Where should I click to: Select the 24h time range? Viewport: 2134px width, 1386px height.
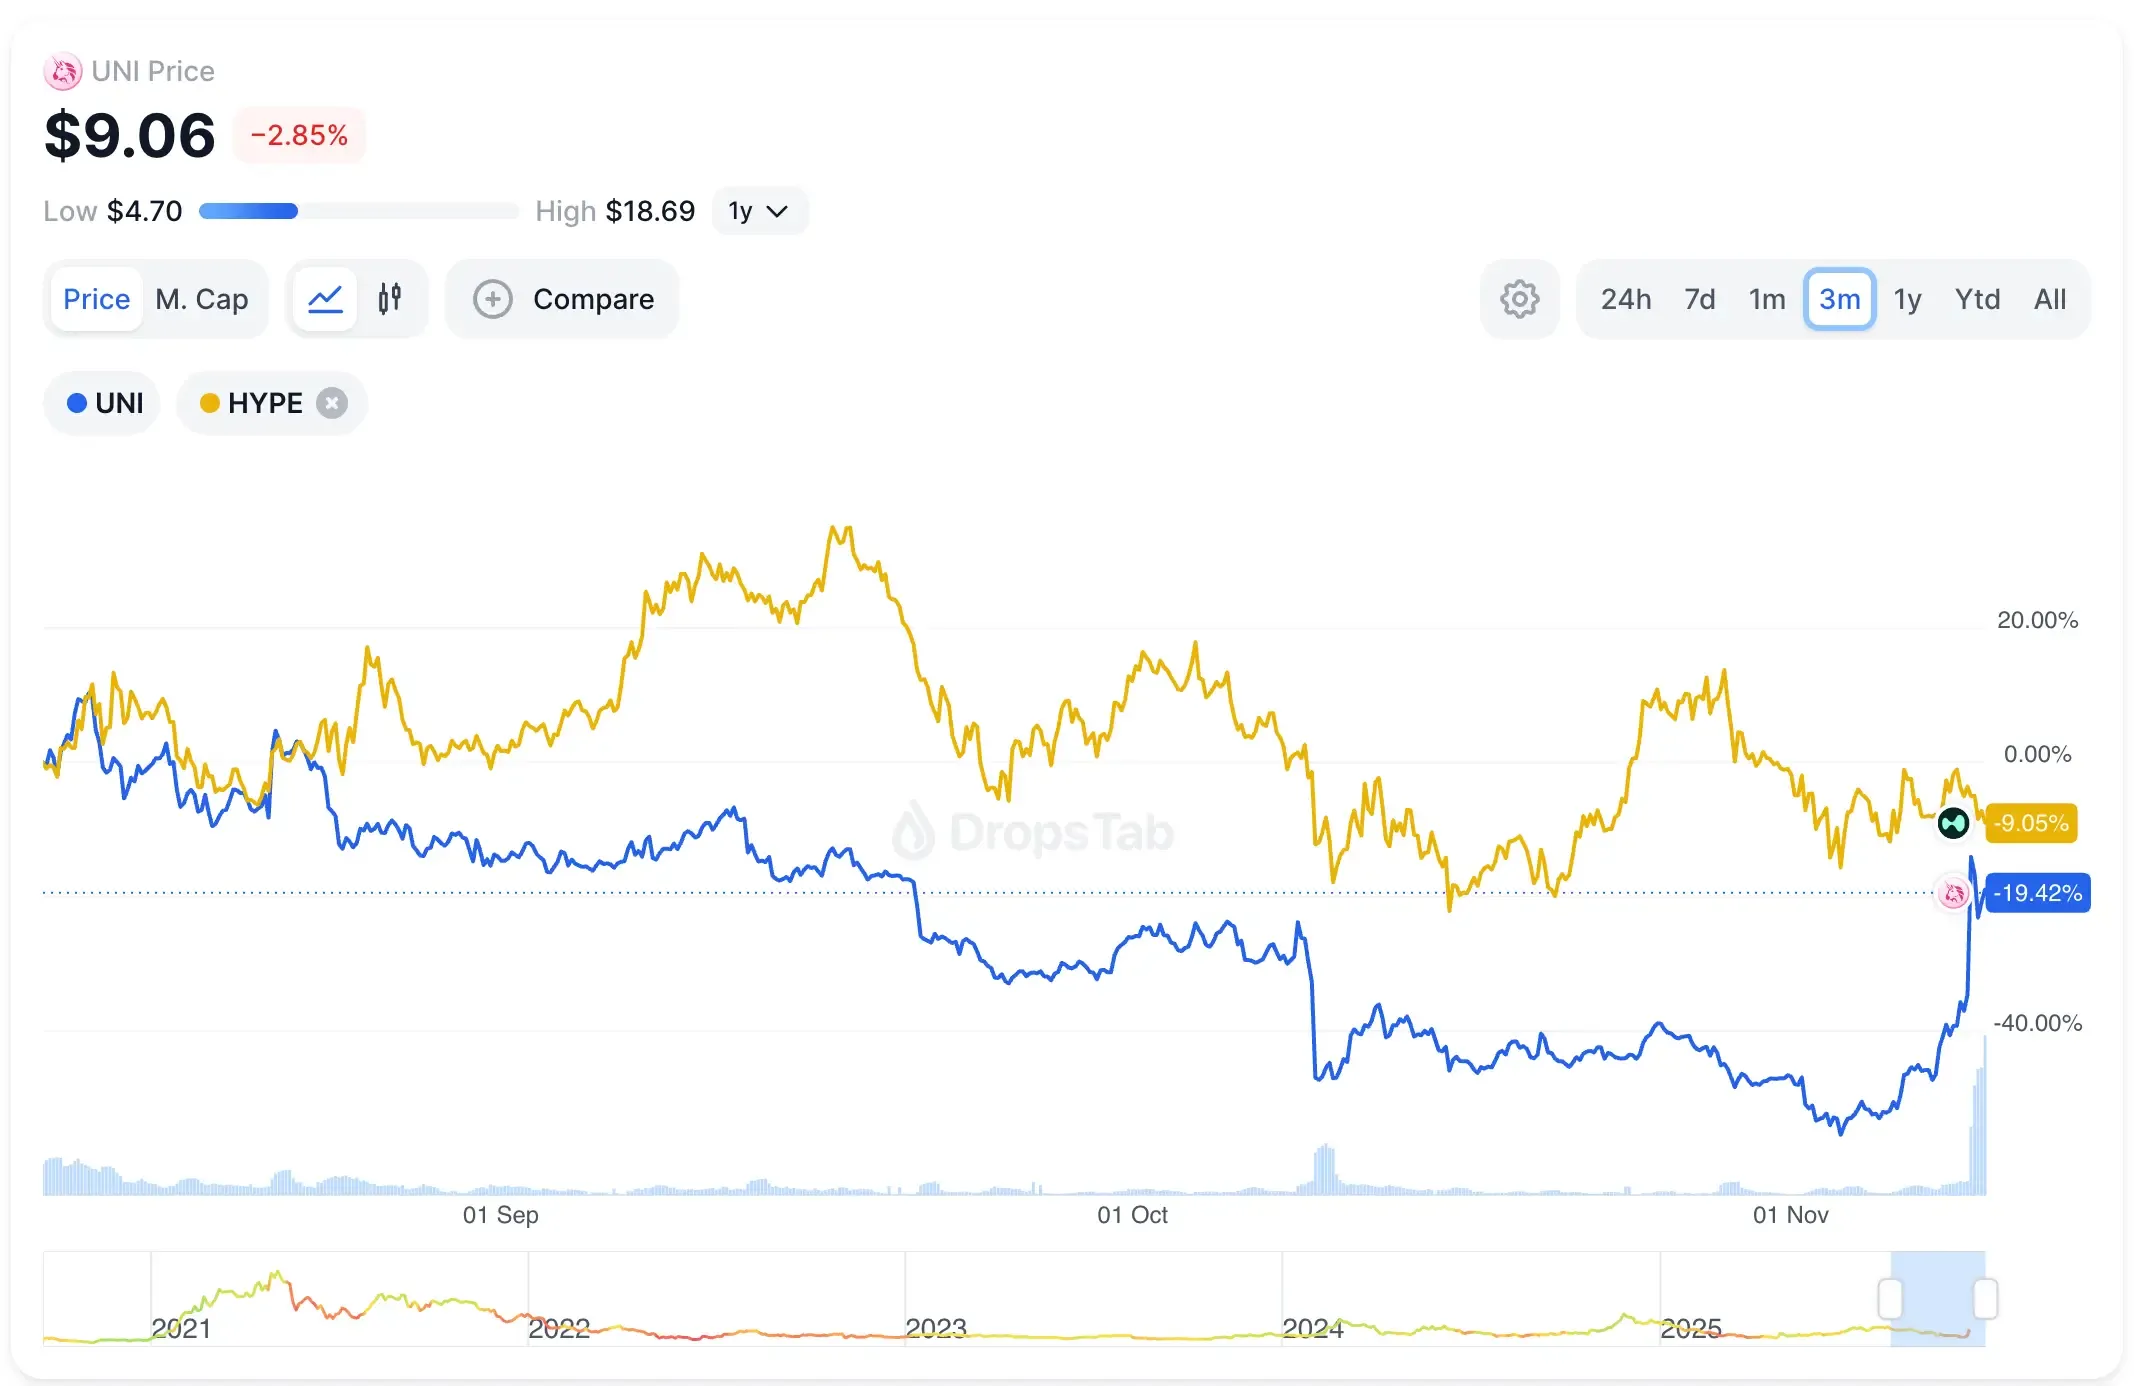[1626, 298]
